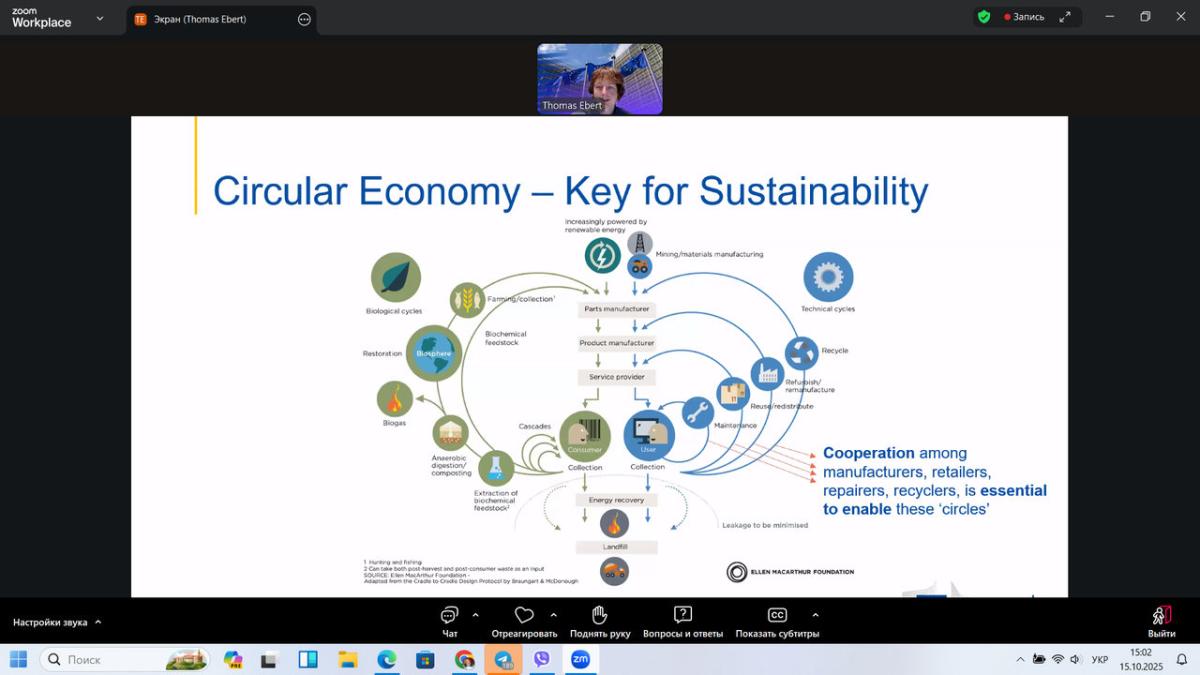Expand the audio settings caret
The height and width of the screenshot is (675, 1200).
[98, 622]
